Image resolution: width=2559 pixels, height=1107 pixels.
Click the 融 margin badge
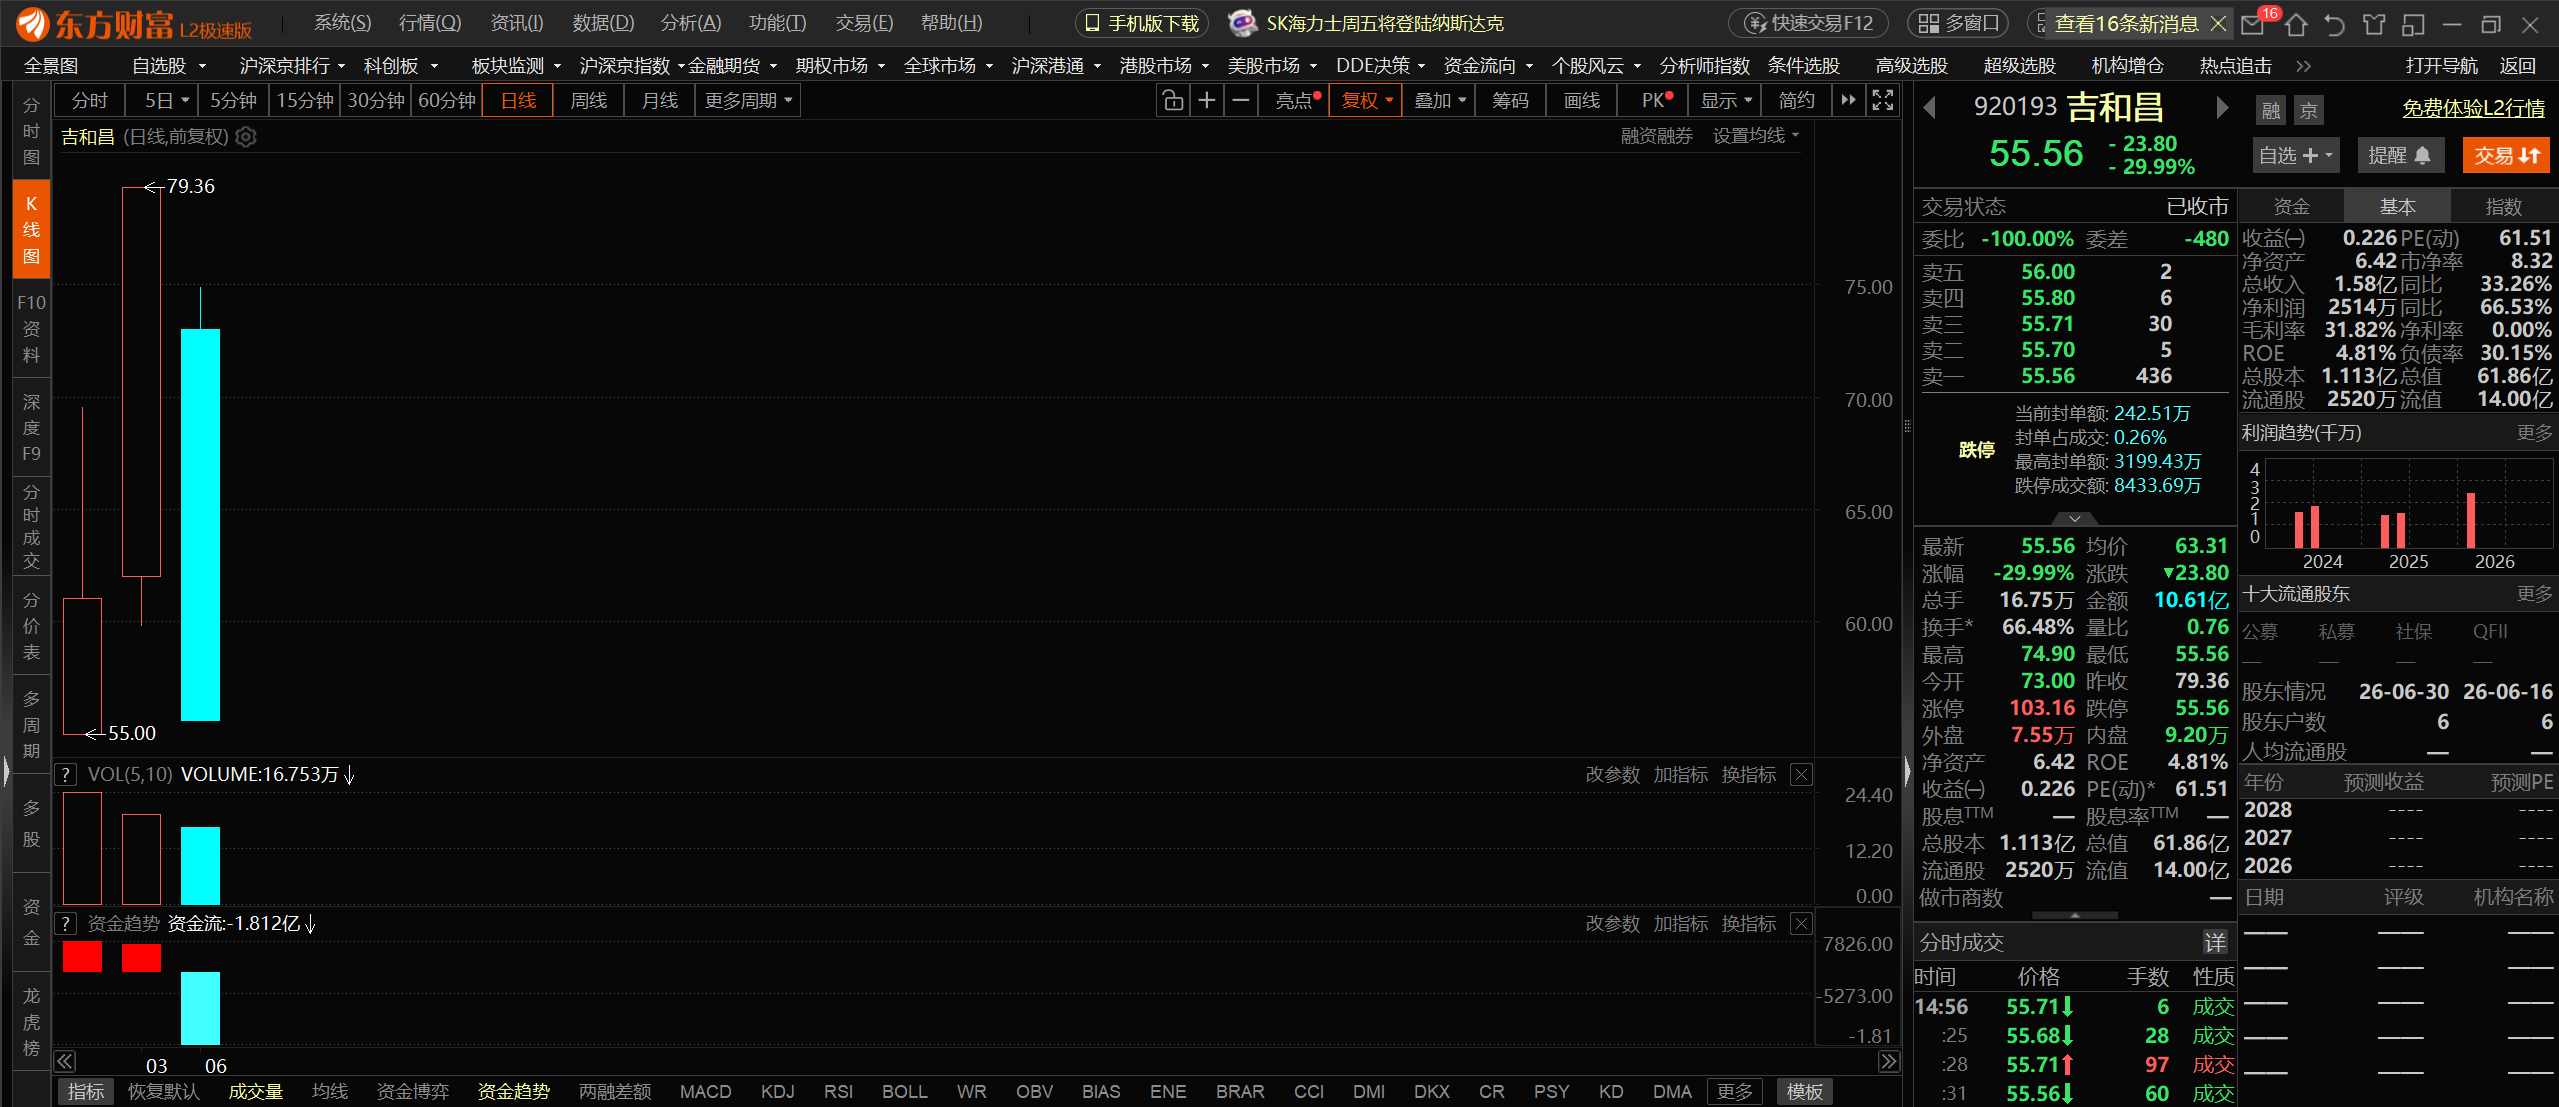[x=2271, y=110]
